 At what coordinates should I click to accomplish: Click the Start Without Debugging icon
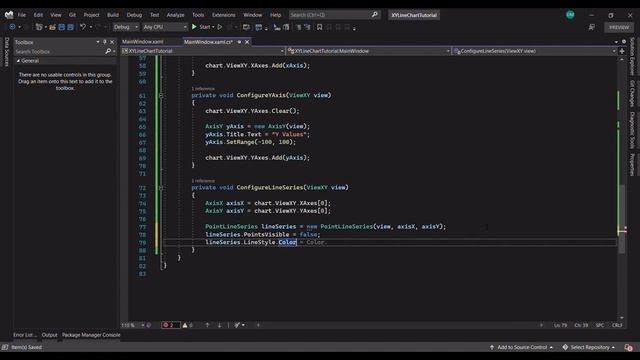pyautogui.click(x=220, y=27)
